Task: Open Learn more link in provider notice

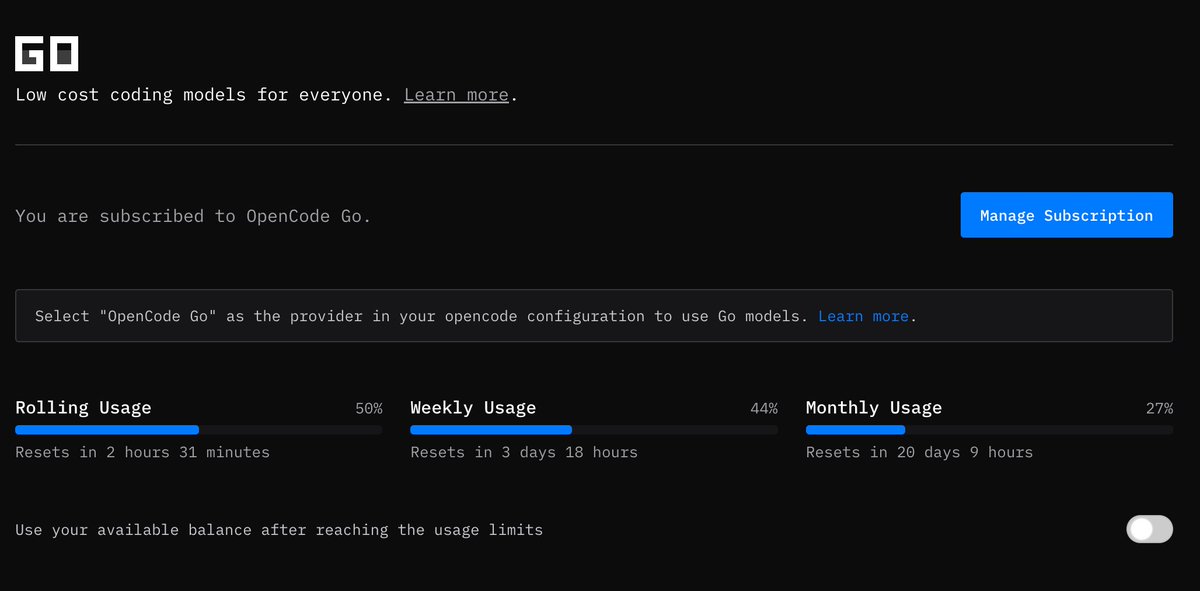Action: pos(863,316)
